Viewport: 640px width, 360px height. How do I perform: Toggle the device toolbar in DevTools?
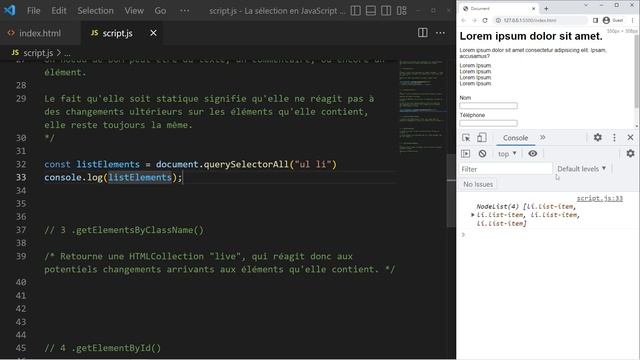coord(482,138)
